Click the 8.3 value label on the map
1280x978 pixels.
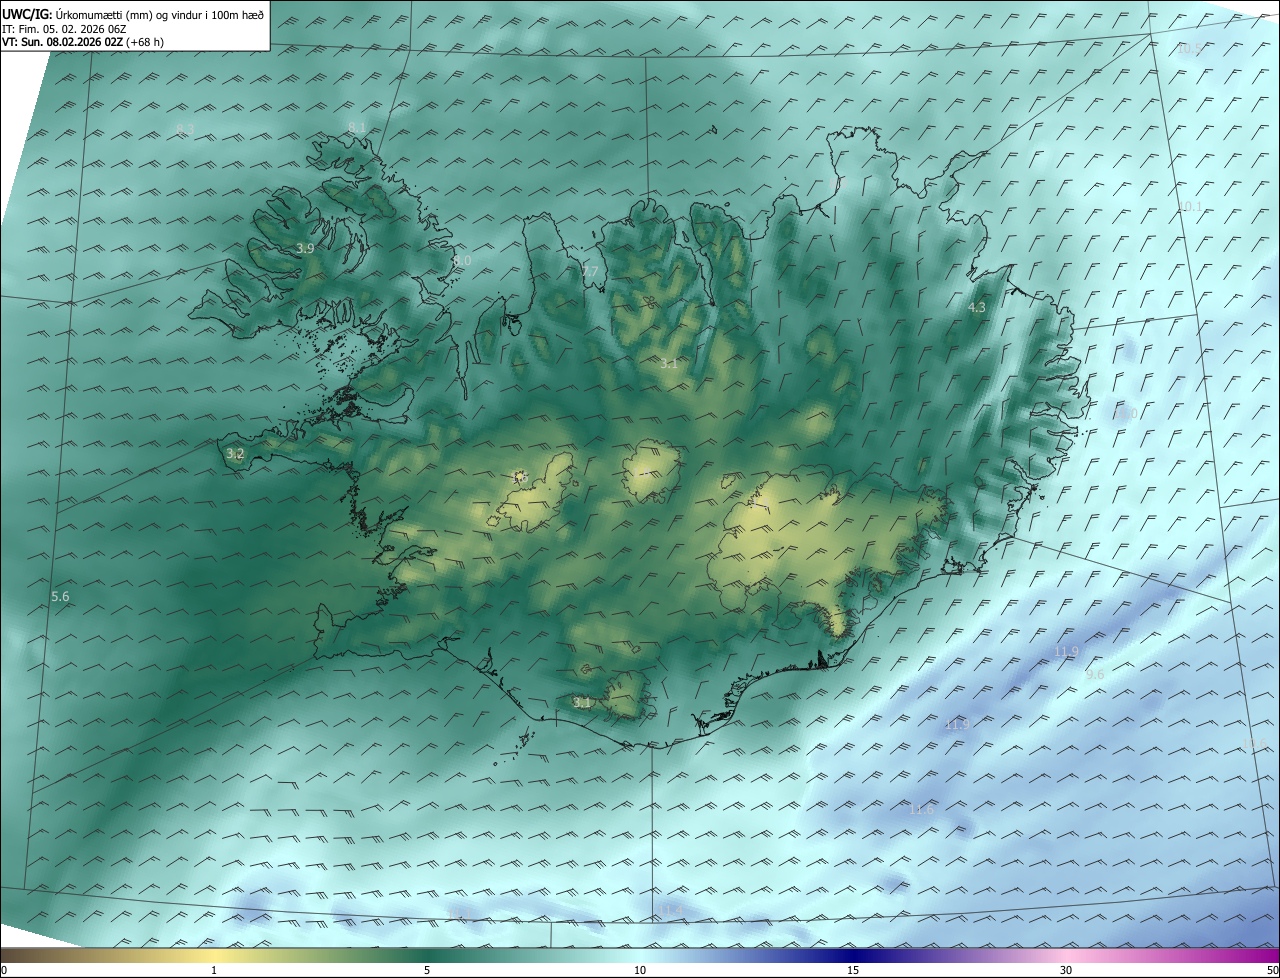point(185,130)
